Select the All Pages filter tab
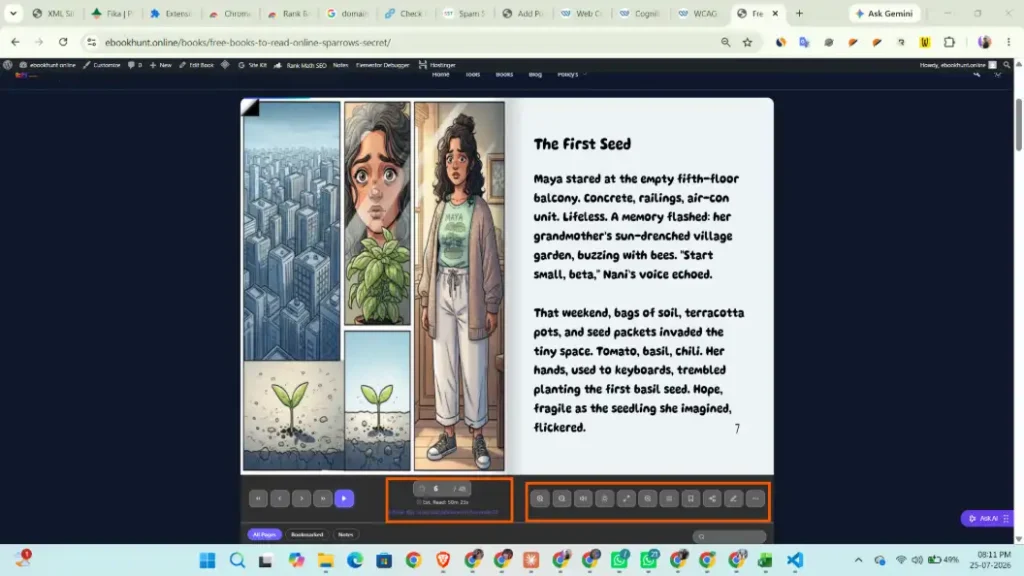The width and height of the screenshot is (1024, 576). pos(264,534)
